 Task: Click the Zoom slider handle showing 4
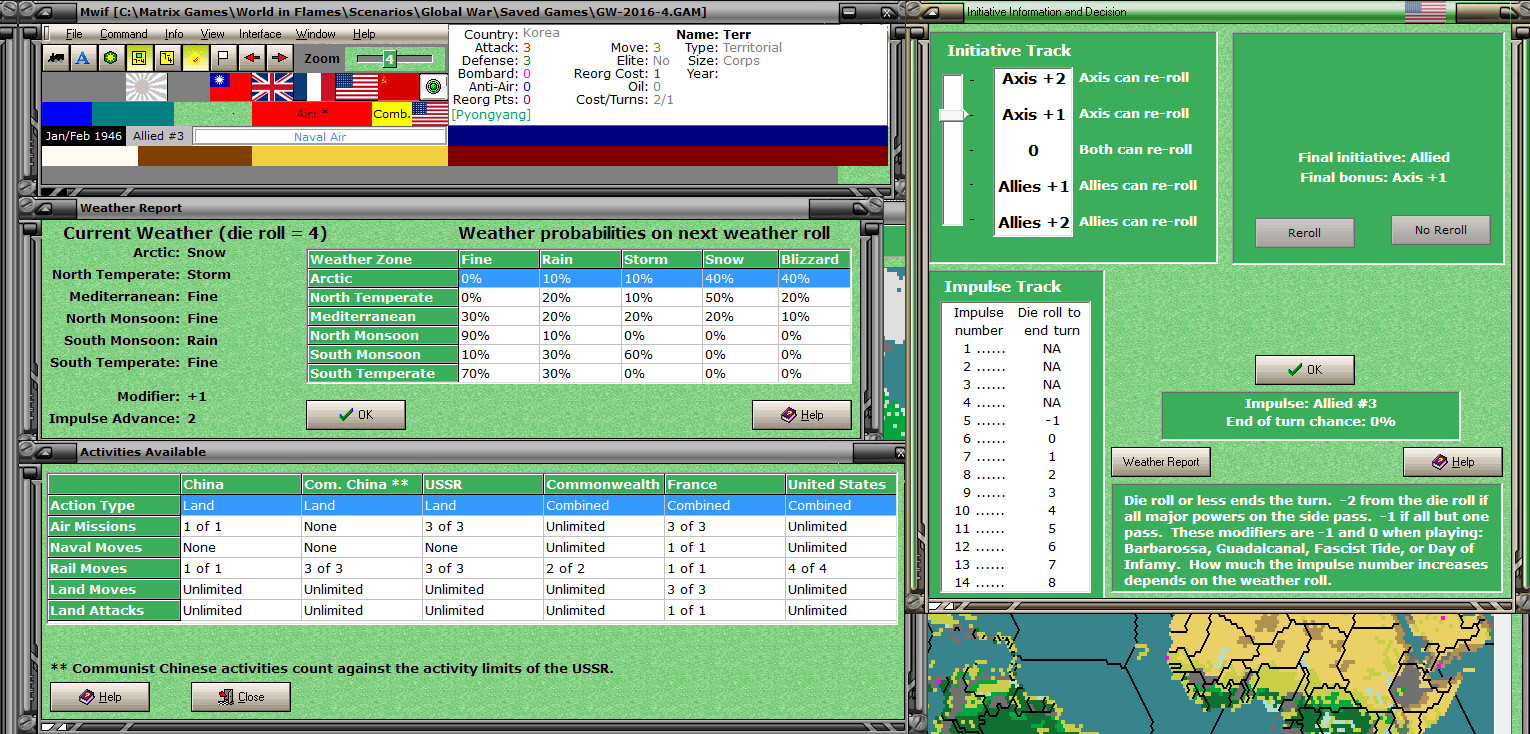pyautogui.click(x=390, y=59)
